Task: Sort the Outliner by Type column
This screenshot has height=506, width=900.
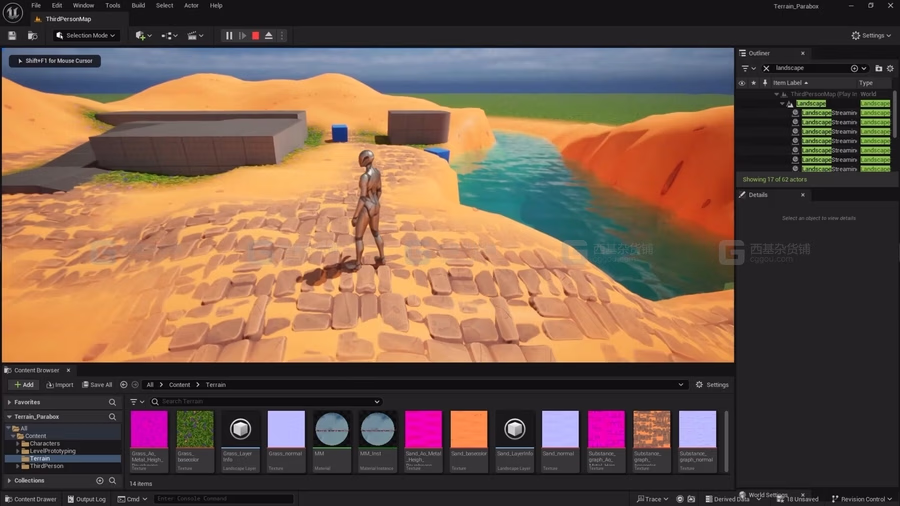Action: 866,83
